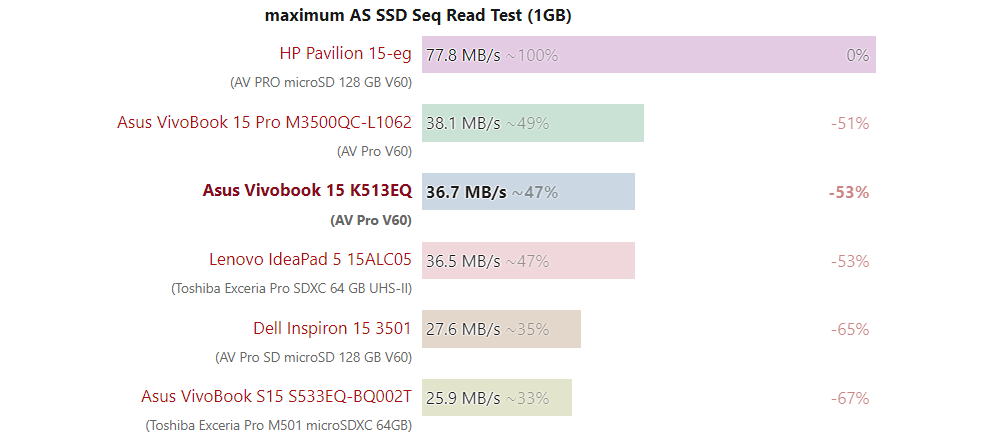Click the Dell Inspiron 15 3501 link
Viewport: 982px width, 446px height.
(332, 328)
